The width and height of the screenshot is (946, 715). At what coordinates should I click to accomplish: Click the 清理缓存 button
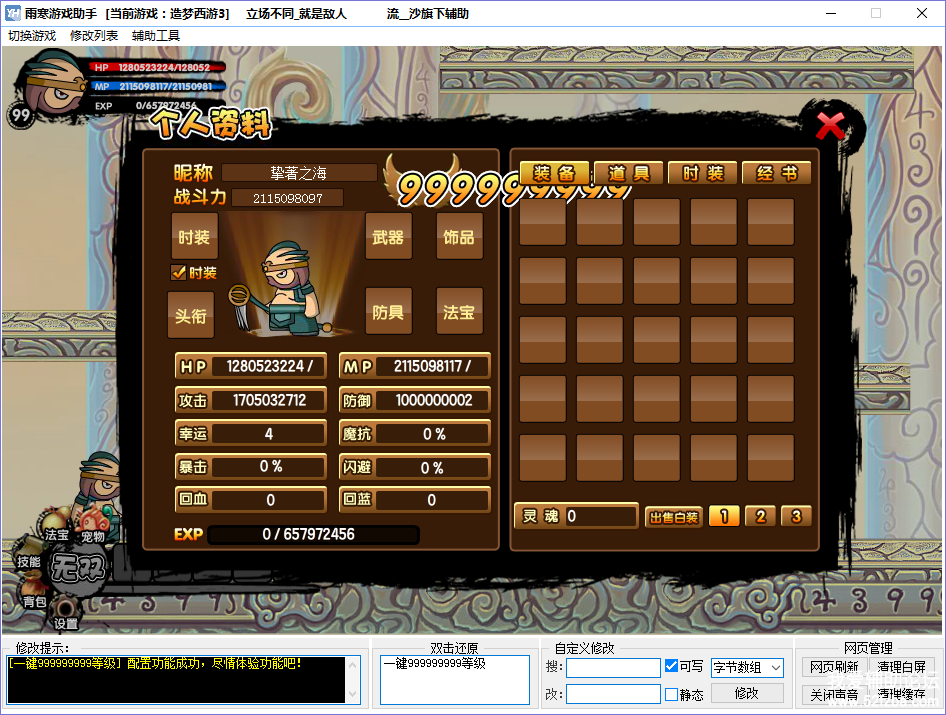tap(902, 694)
